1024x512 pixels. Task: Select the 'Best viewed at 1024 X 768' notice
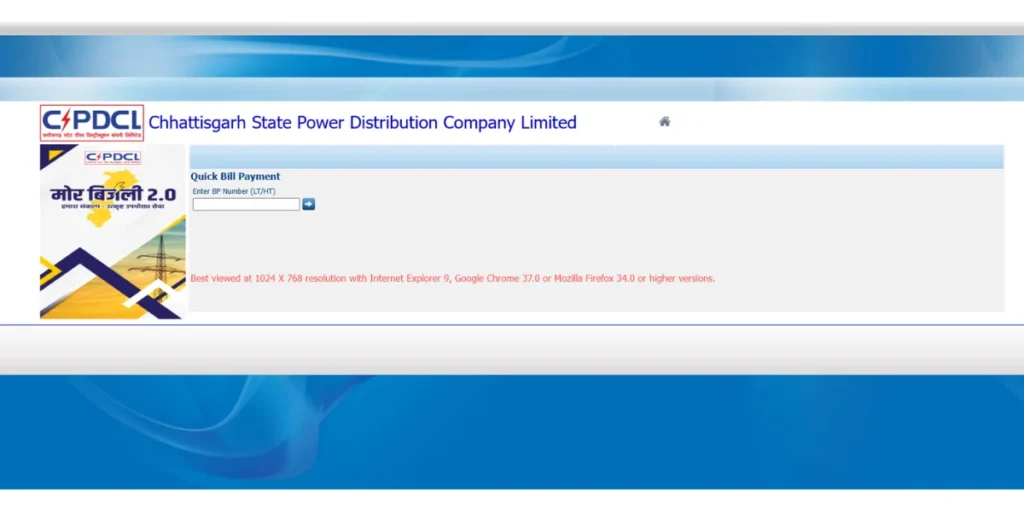[453, 278]
